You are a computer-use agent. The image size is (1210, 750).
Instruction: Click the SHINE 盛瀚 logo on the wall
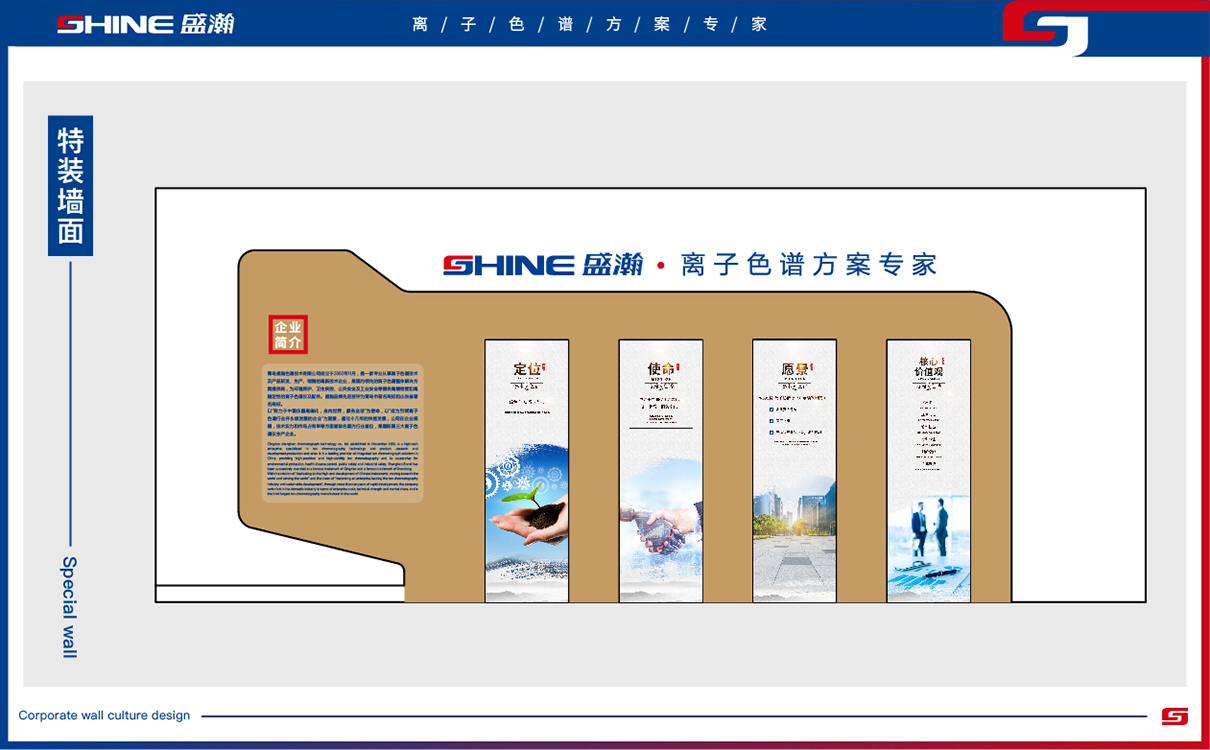click(543, 265)
